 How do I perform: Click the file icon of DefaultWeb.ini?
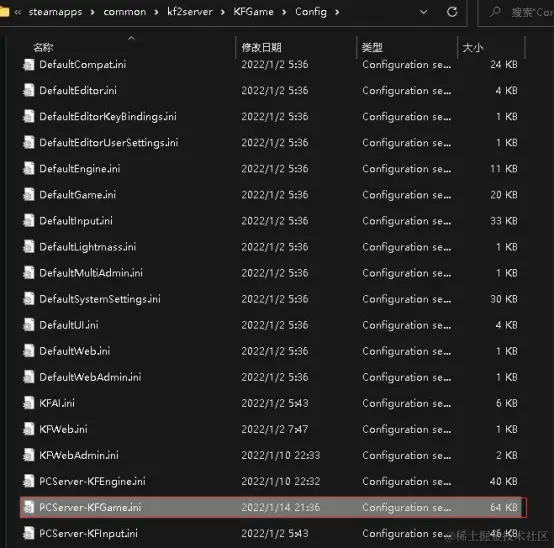pos(29,351)
